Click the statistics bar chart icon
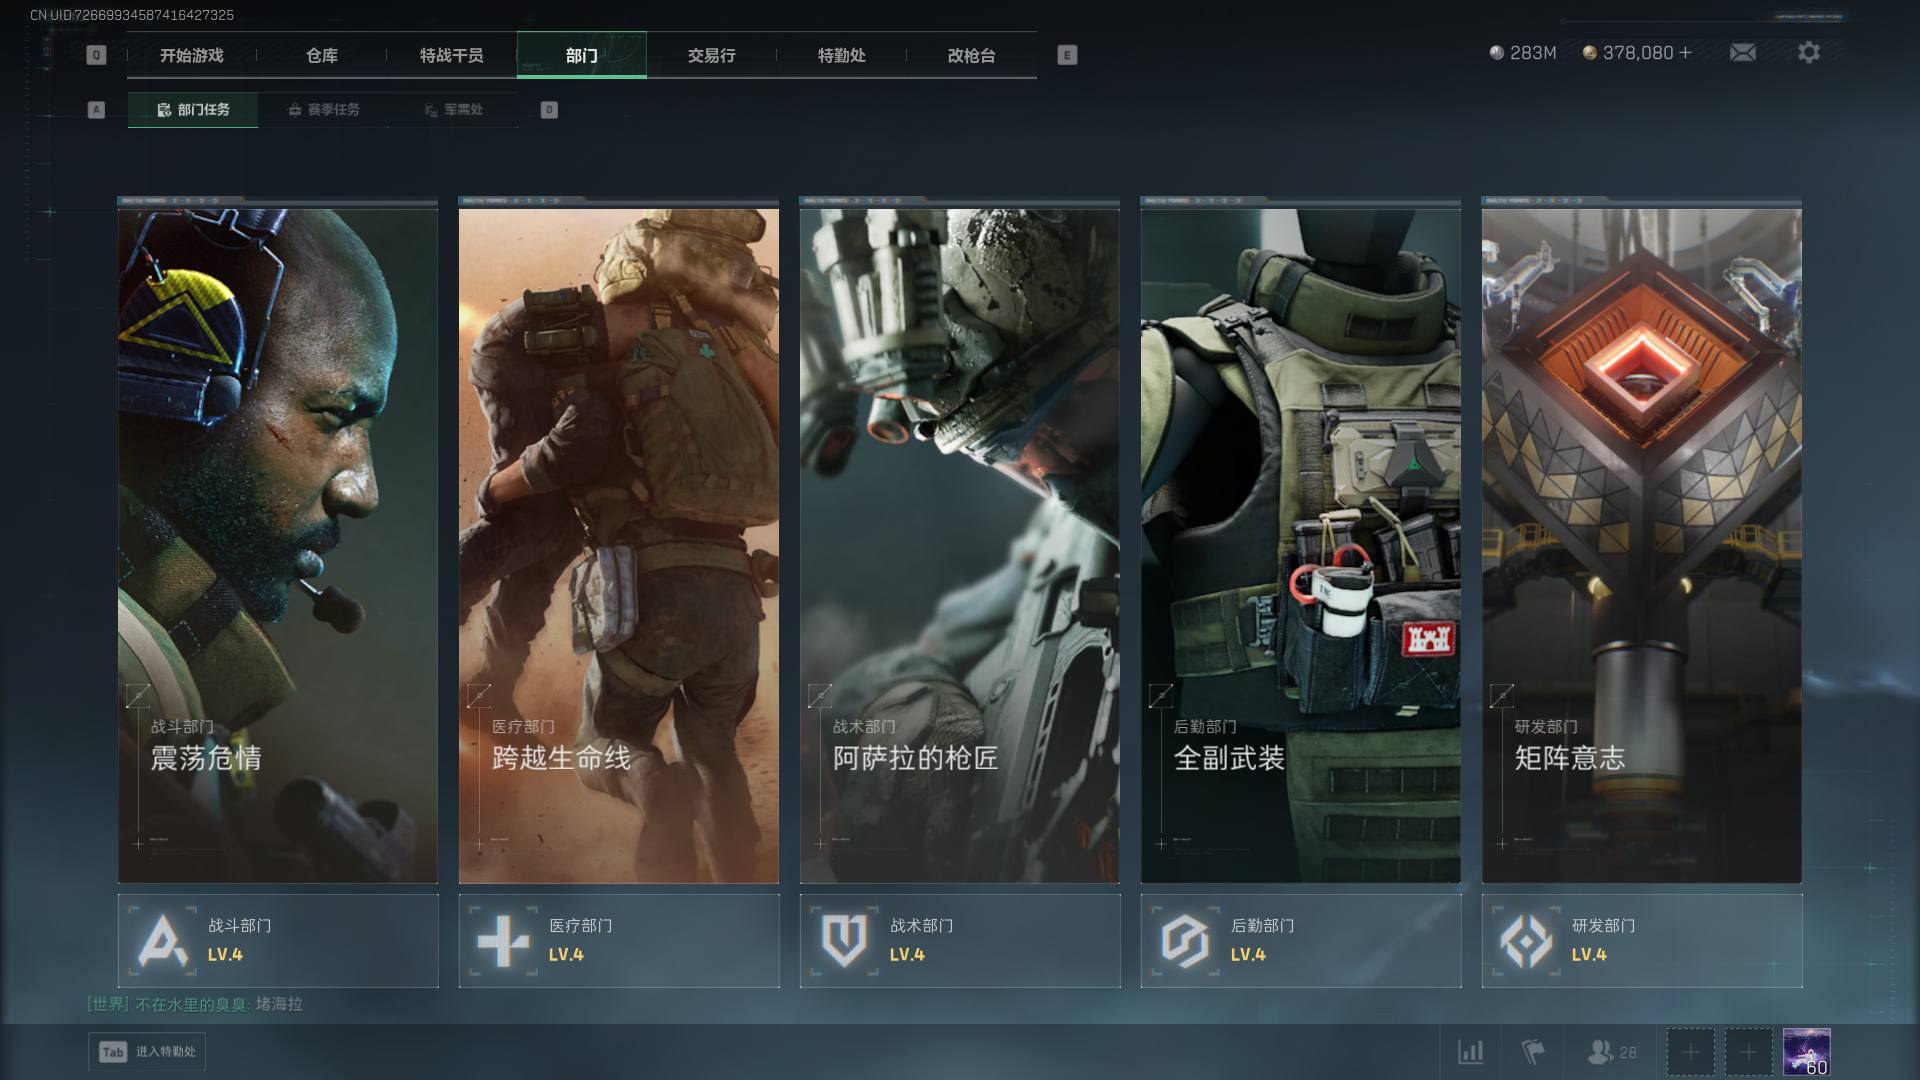The height and width of the screenshot is (1080, 1920). [1470, 1052]
